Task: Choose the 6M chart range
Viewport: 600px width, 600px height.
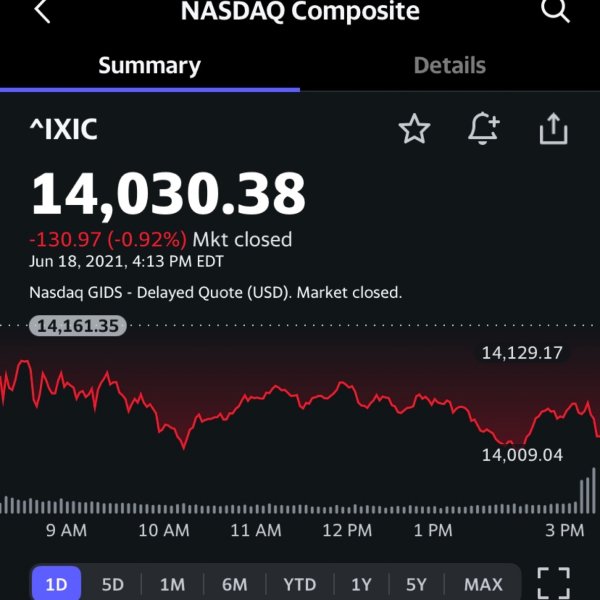Action: coord(234,585)
